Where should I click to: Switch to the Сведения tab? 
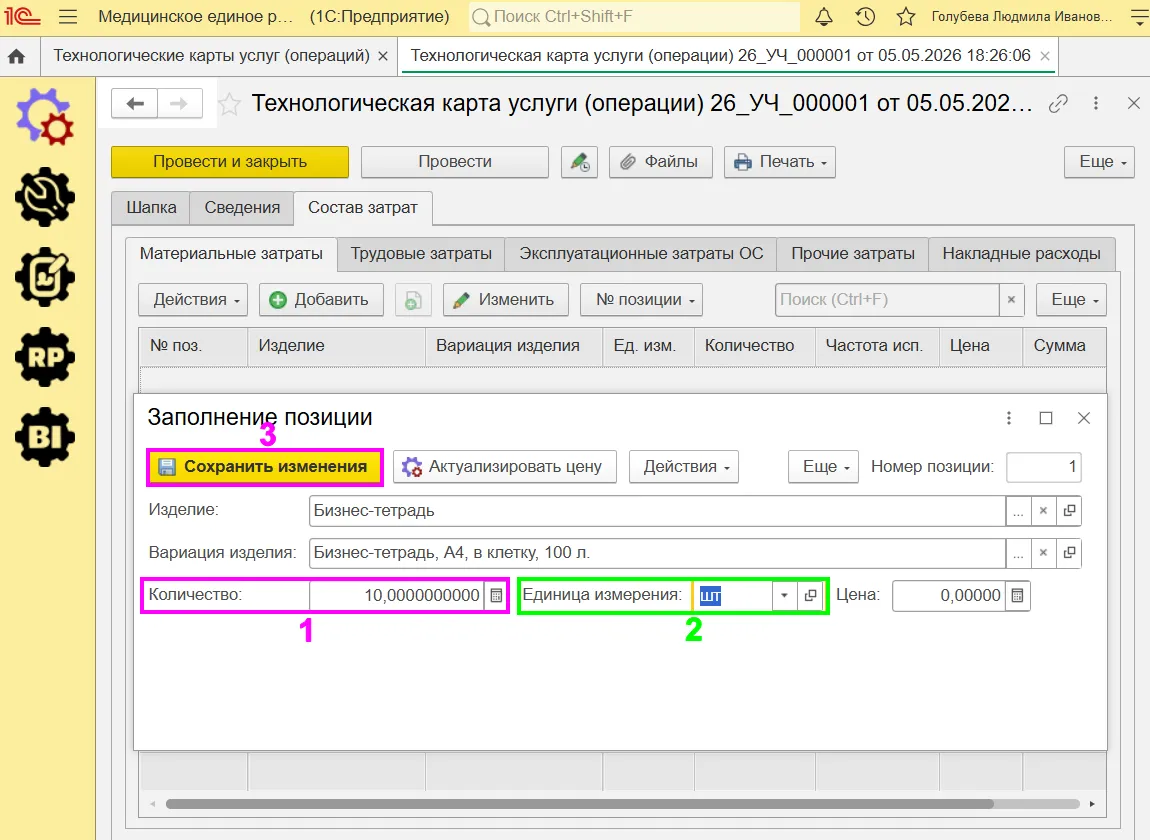coord(242,208)
